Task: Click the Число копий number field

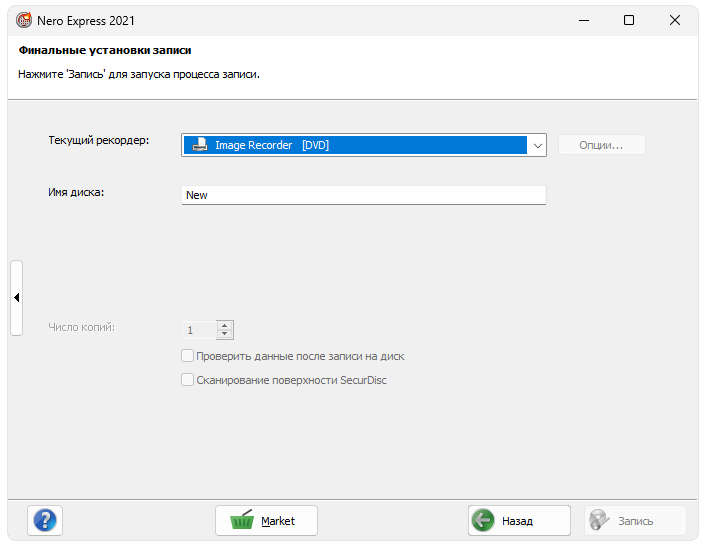Action: (200, 330)
